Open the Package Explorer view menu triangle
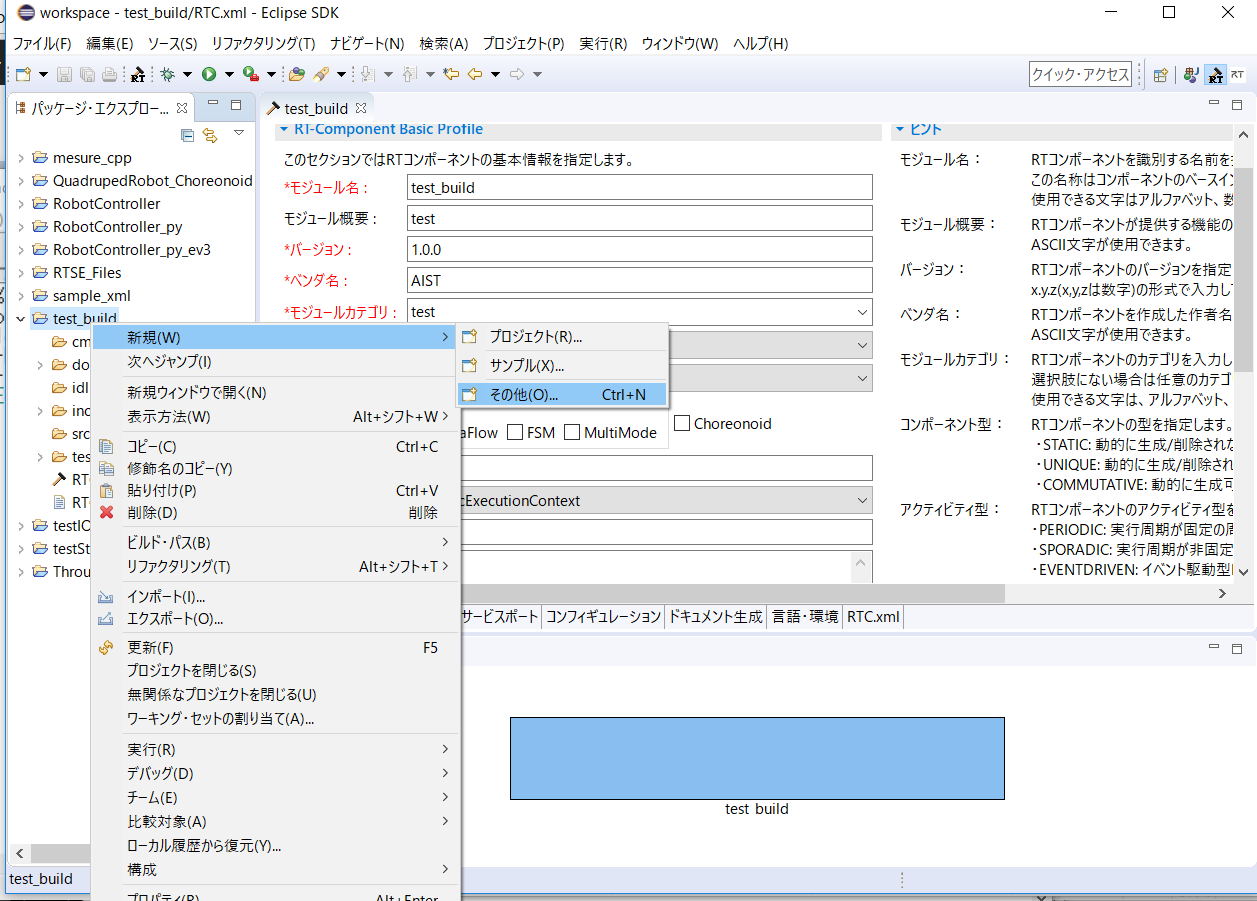 (x=239, y=133)
